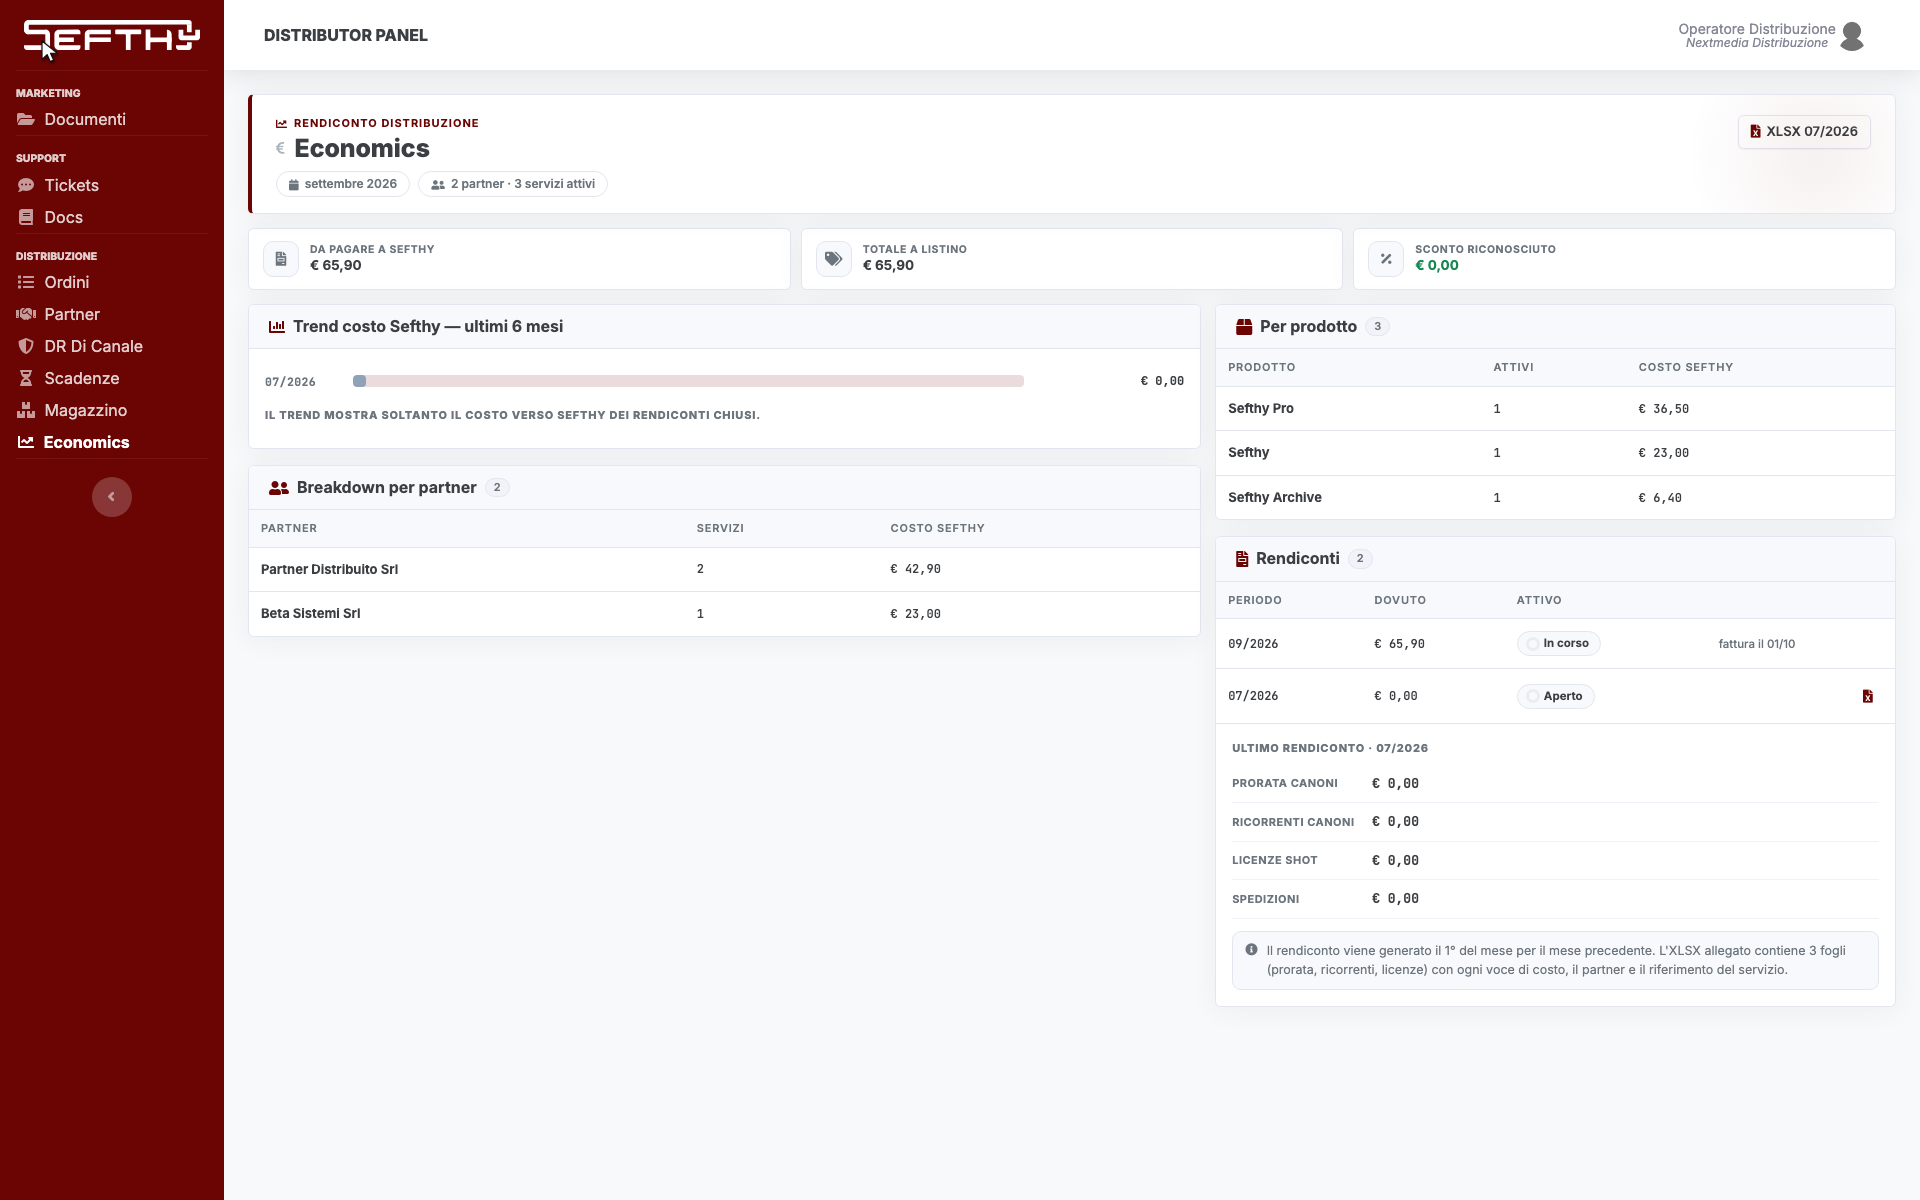The width and height of the screenshot is (1920, 1200).
Task: Click the Dovuto column header
Action: [x=1400, y=601]
